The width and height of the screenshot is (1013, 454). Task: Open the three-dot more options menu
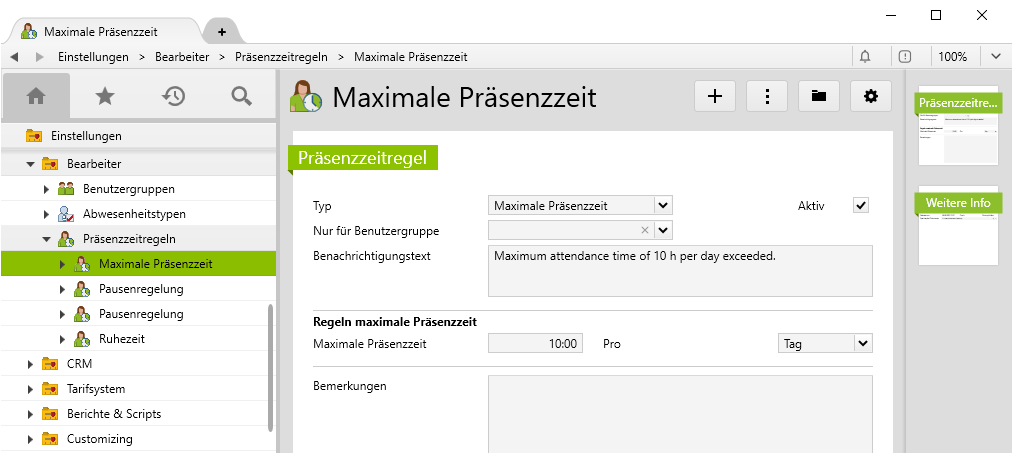coord(767,96)
